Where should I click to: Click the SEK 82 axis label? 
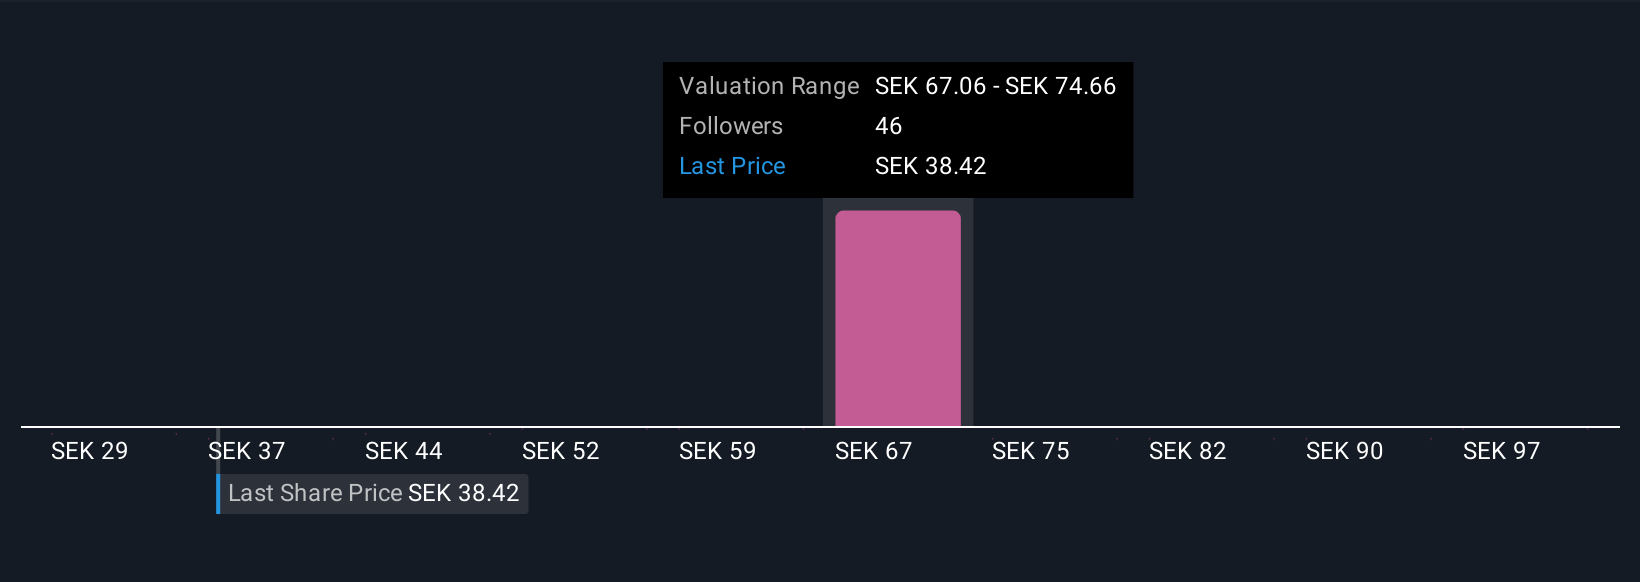(x=1187, y=451)
